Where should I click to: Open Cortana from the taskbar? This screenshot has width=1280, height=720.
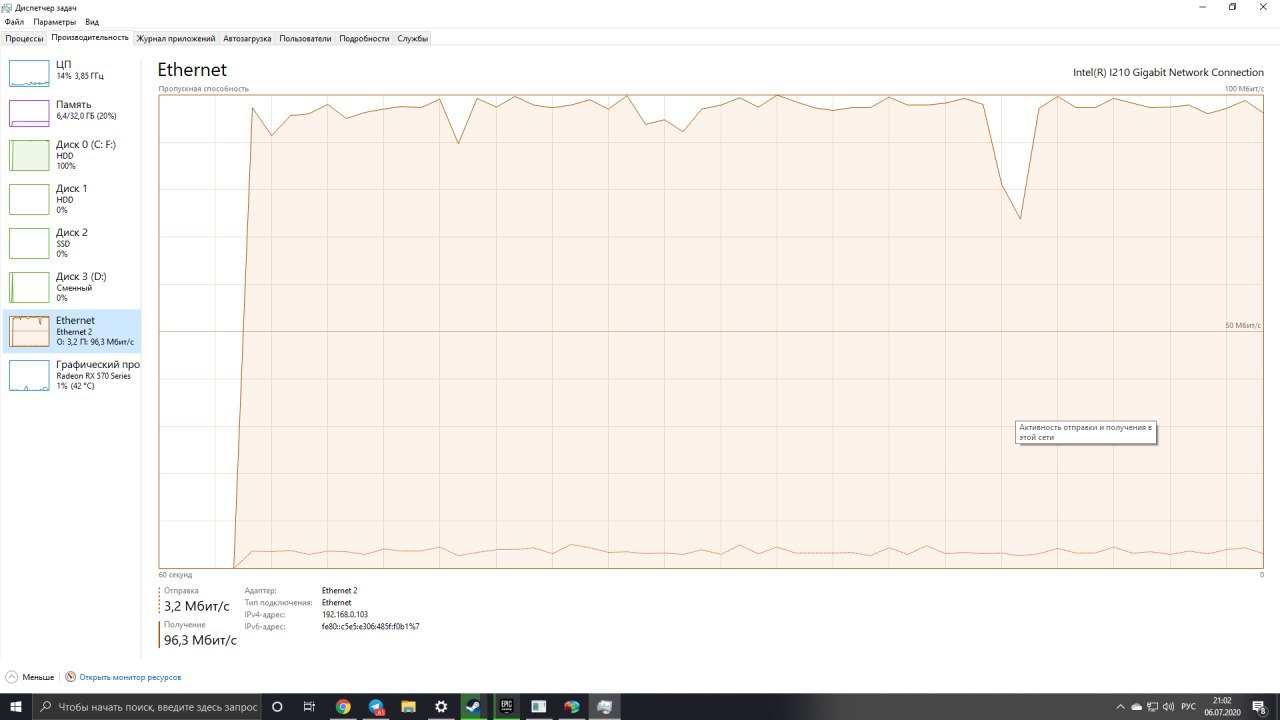tap(277, 706)
